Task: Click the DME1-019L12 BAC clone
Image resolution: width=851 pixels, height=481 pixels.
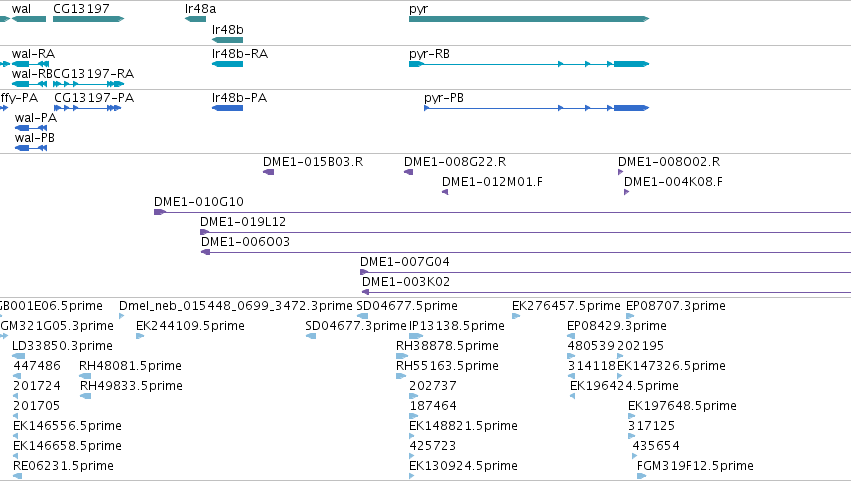Action: 525,232
